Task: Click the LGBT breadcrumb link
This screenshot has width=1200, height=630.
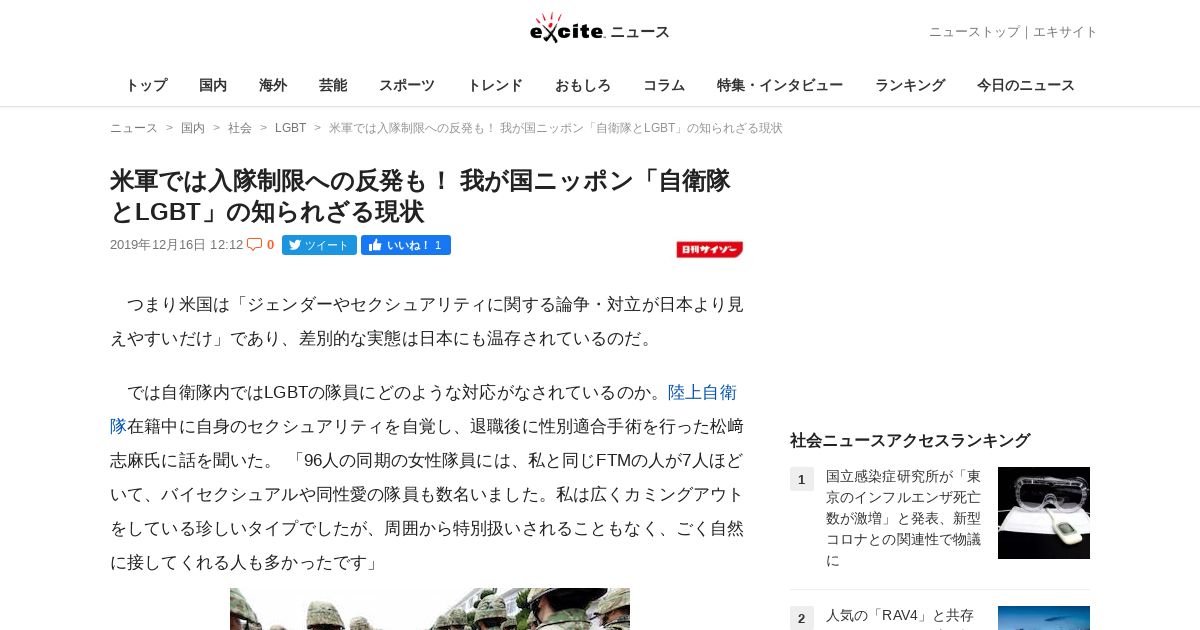Action: click(291, 128)
